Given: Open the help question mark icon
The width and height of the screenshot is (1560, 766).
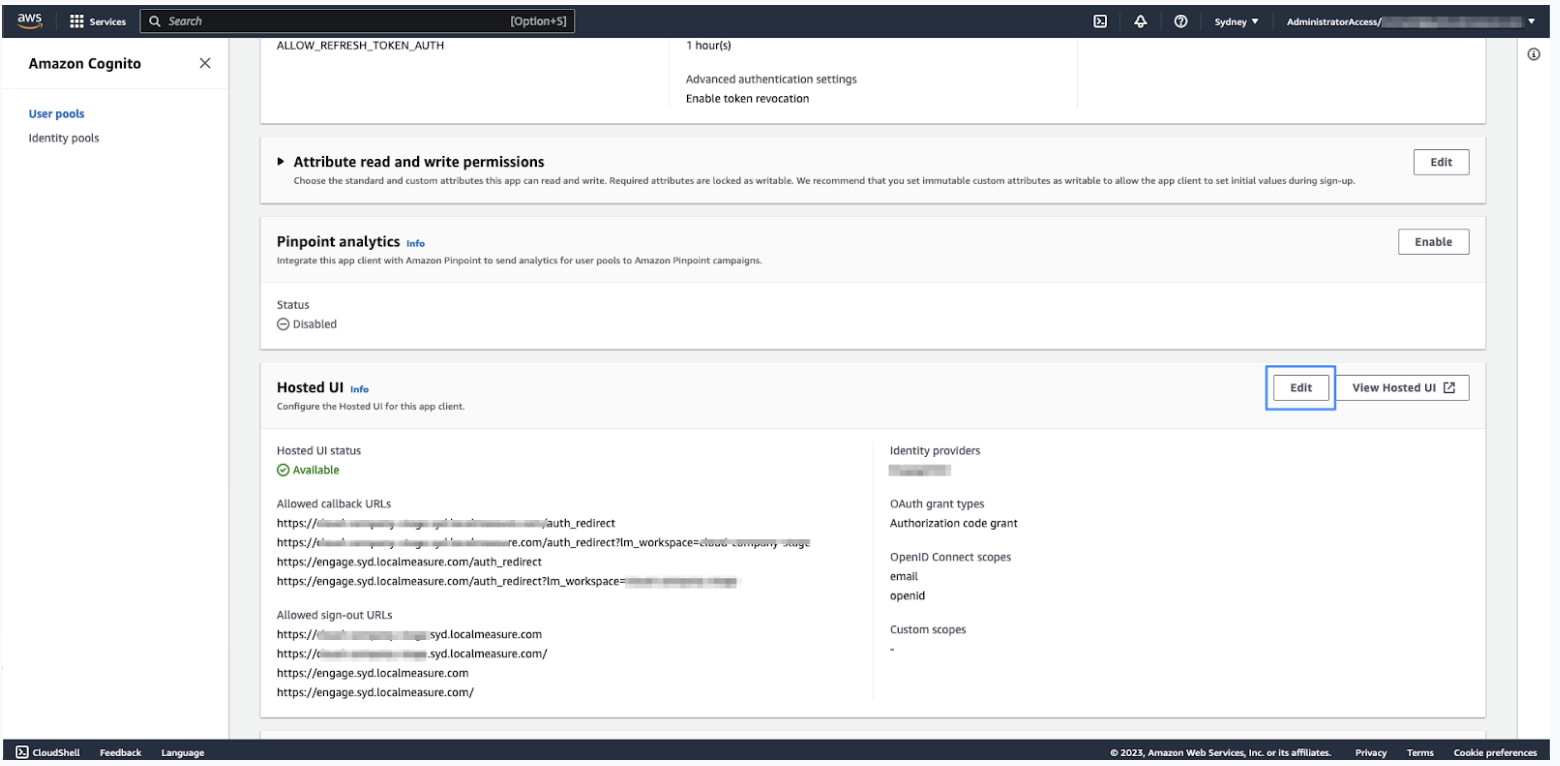Looking at the screenshot, I should coord(1180,21).
